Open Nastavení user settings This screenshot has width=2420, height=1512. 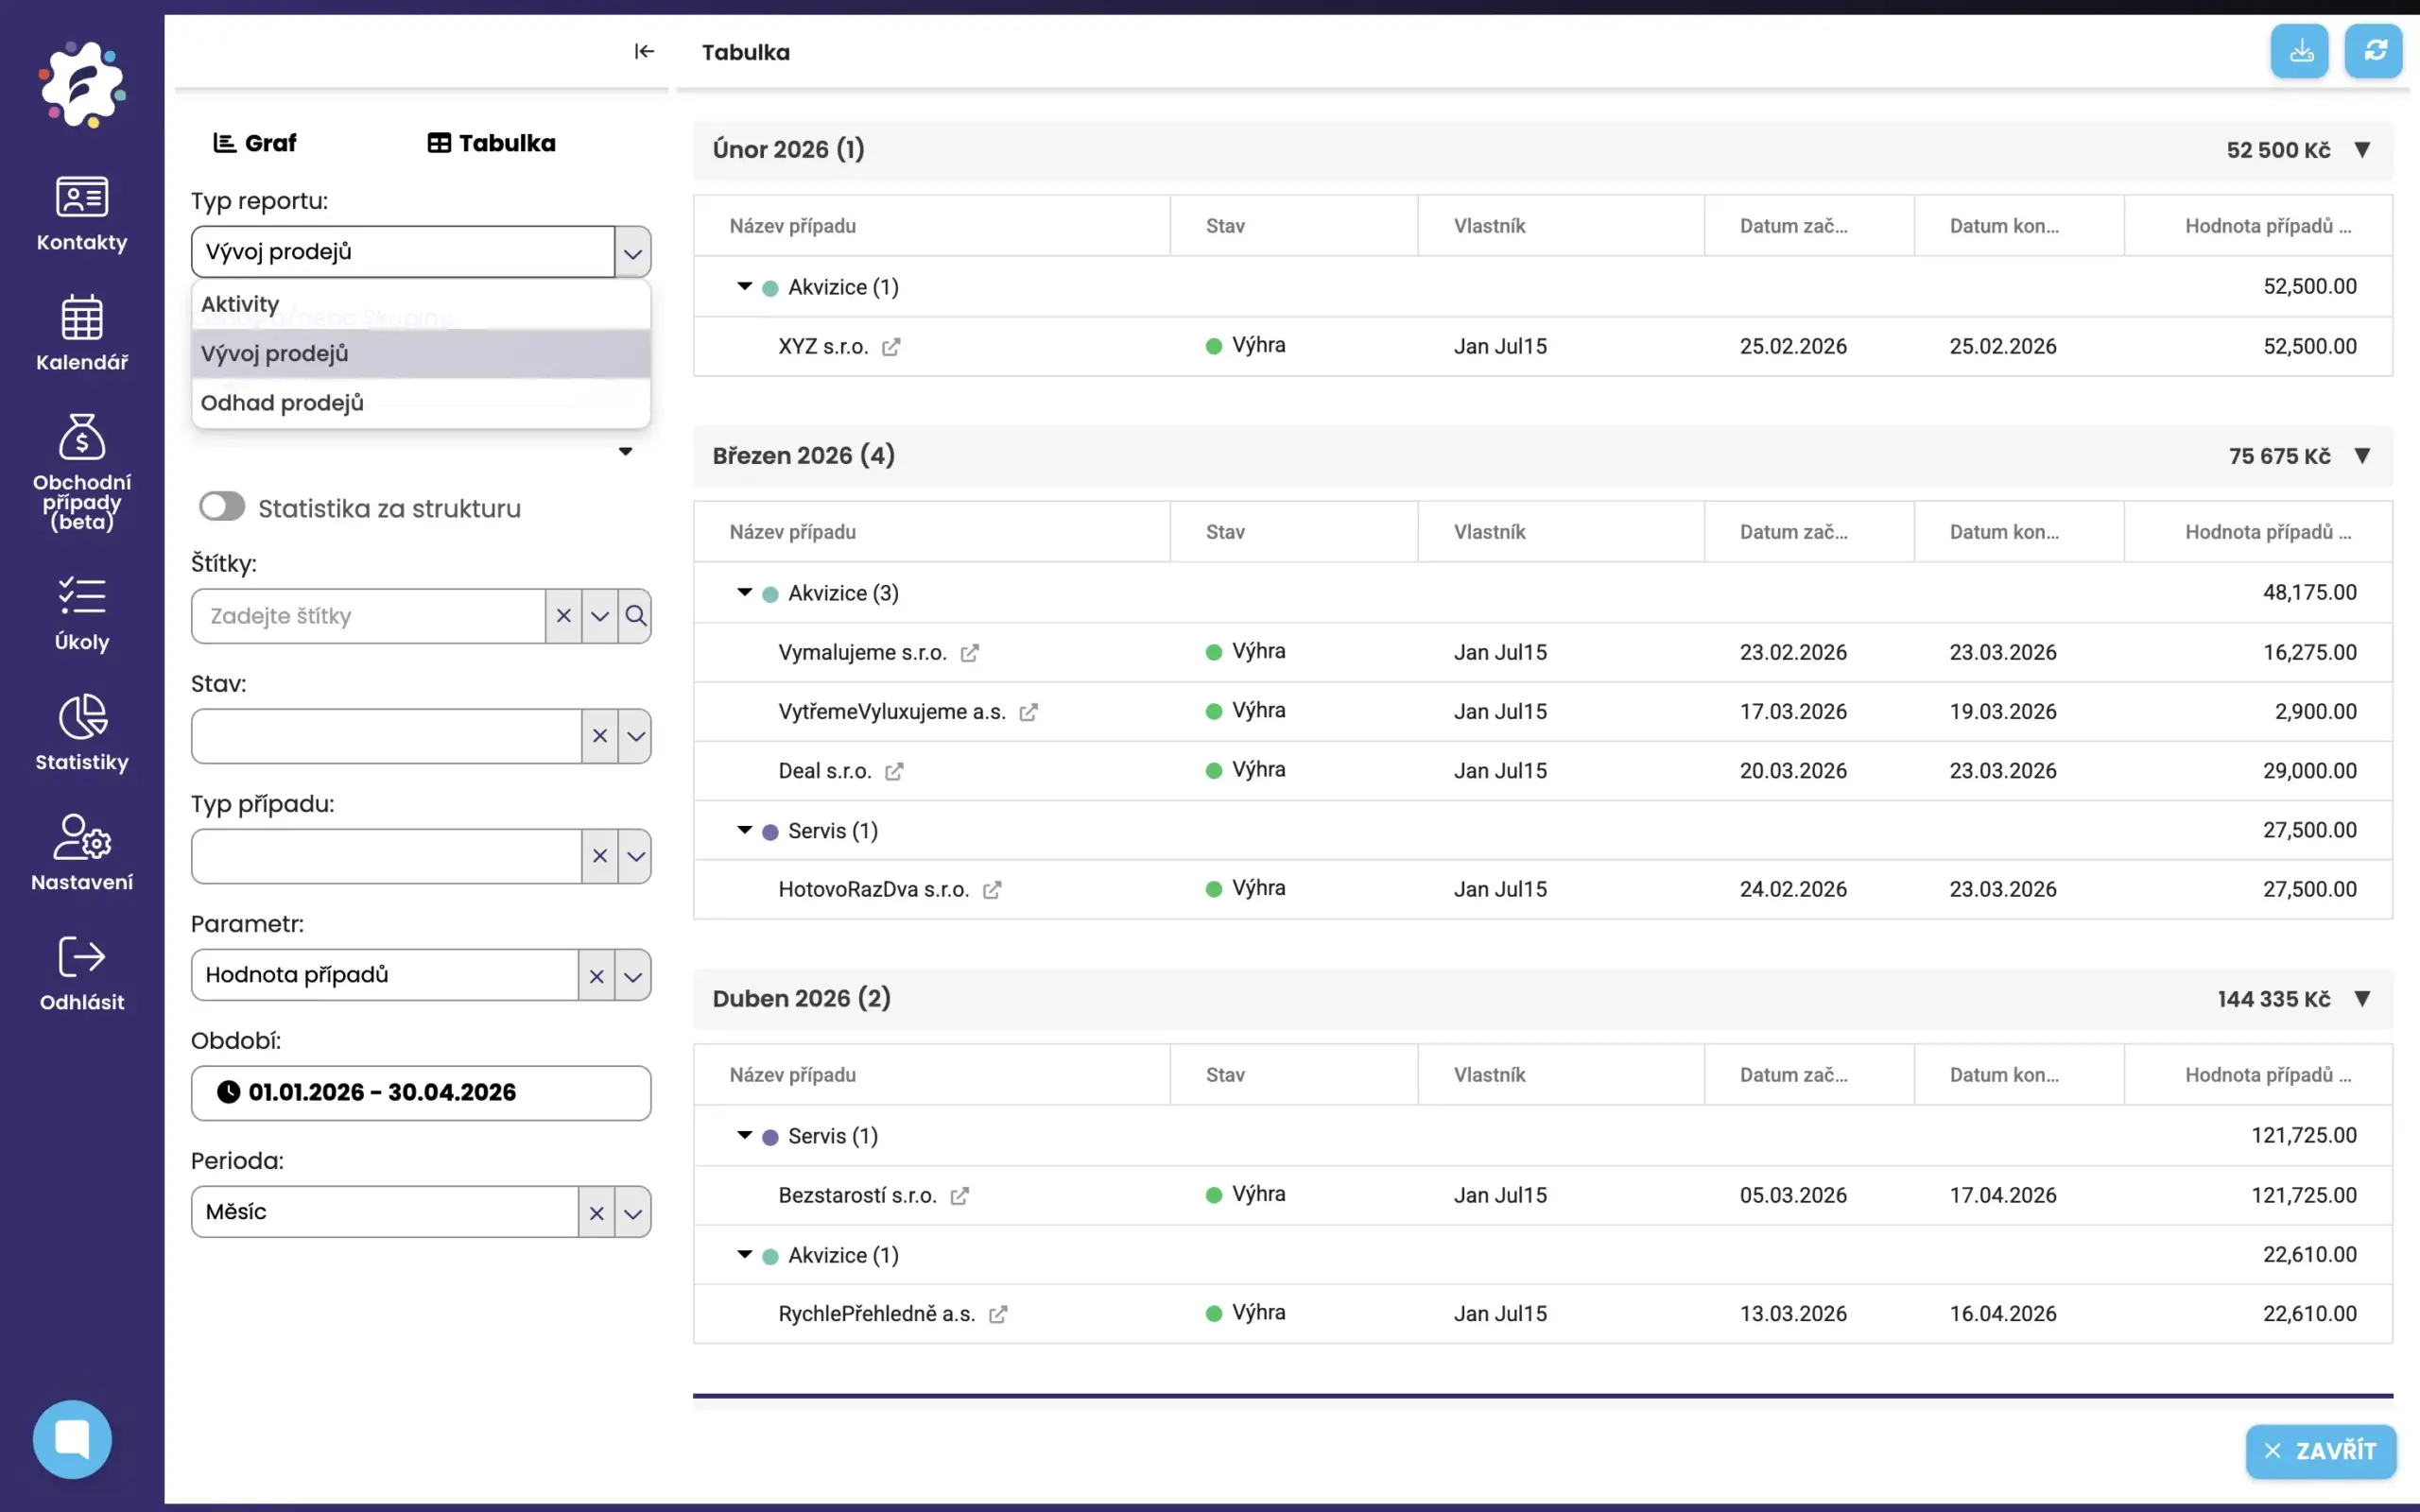(x=82, y=853)
